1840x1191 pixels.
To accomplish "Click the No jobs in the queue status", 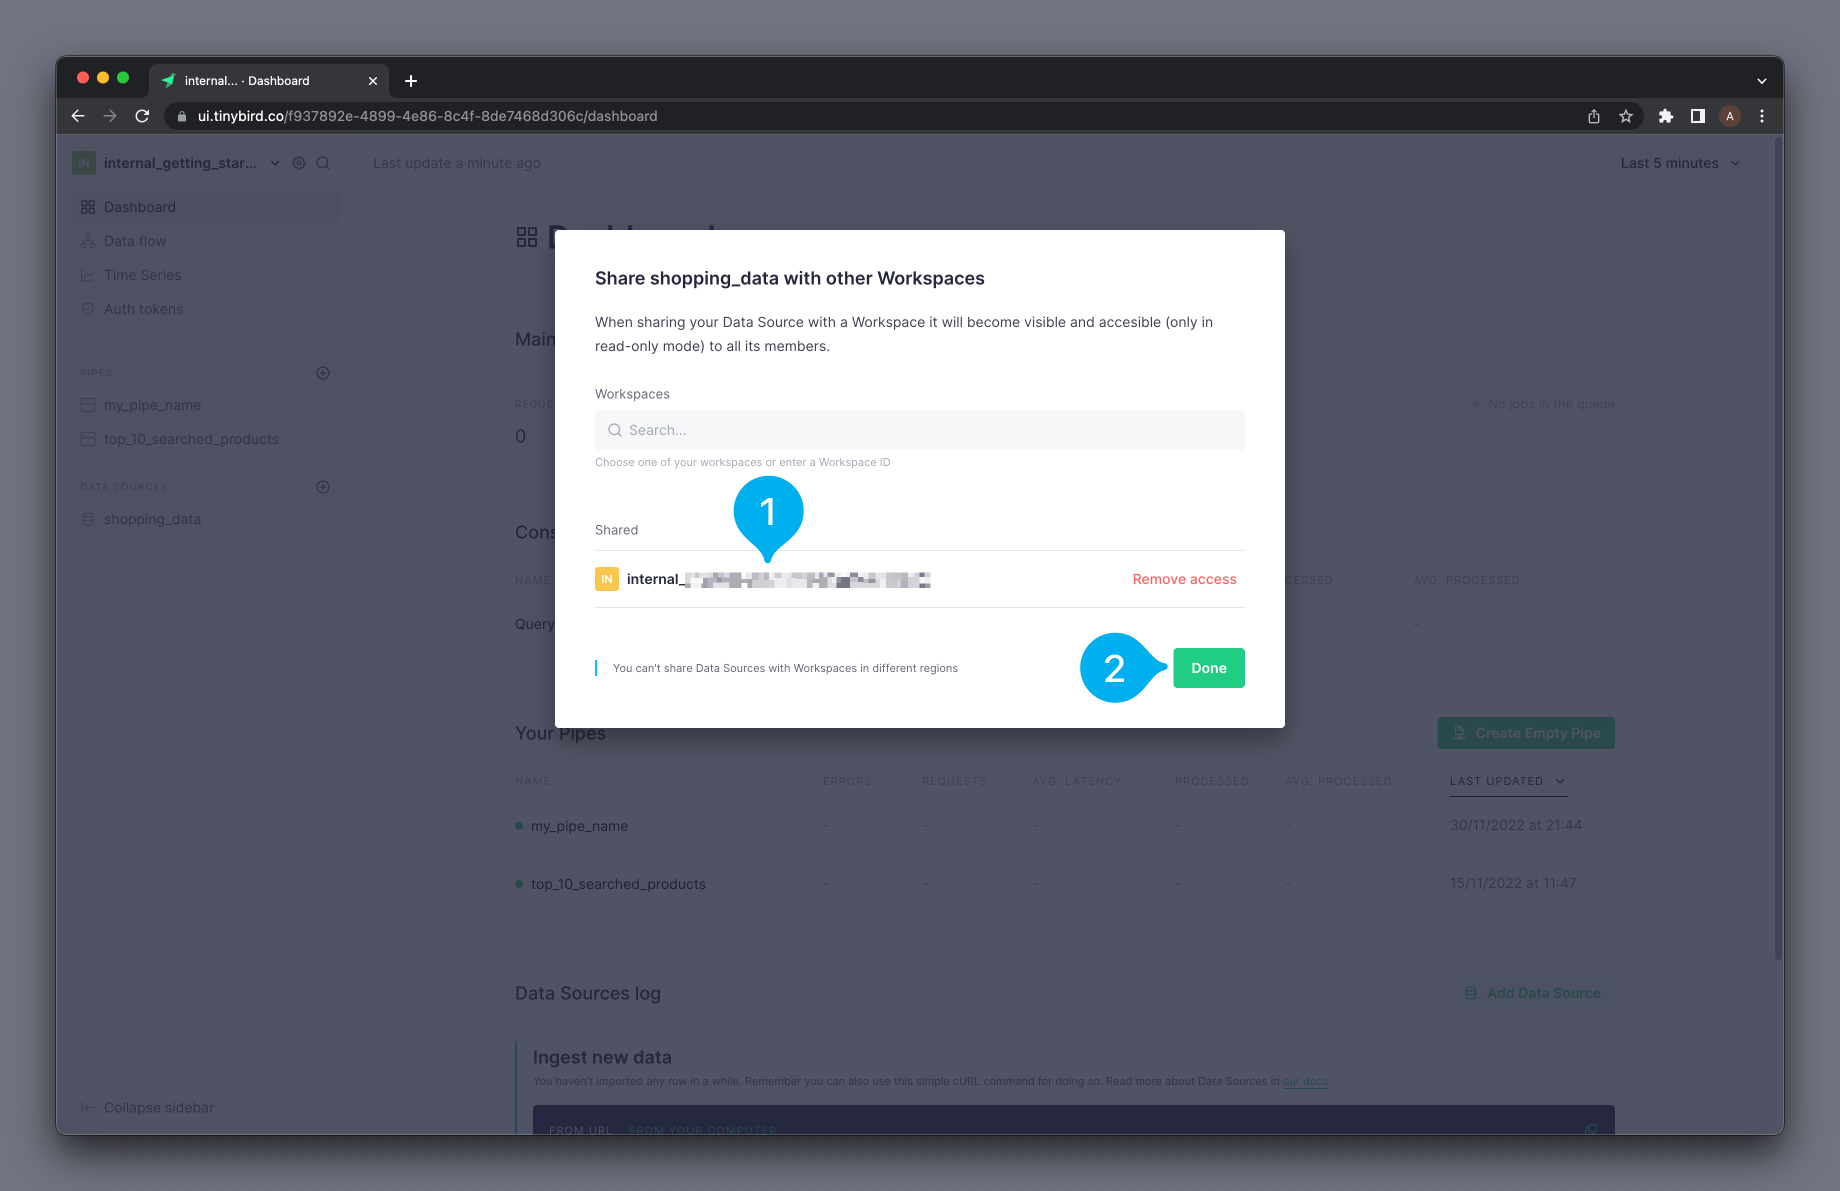I will [x=1543, y=404].
